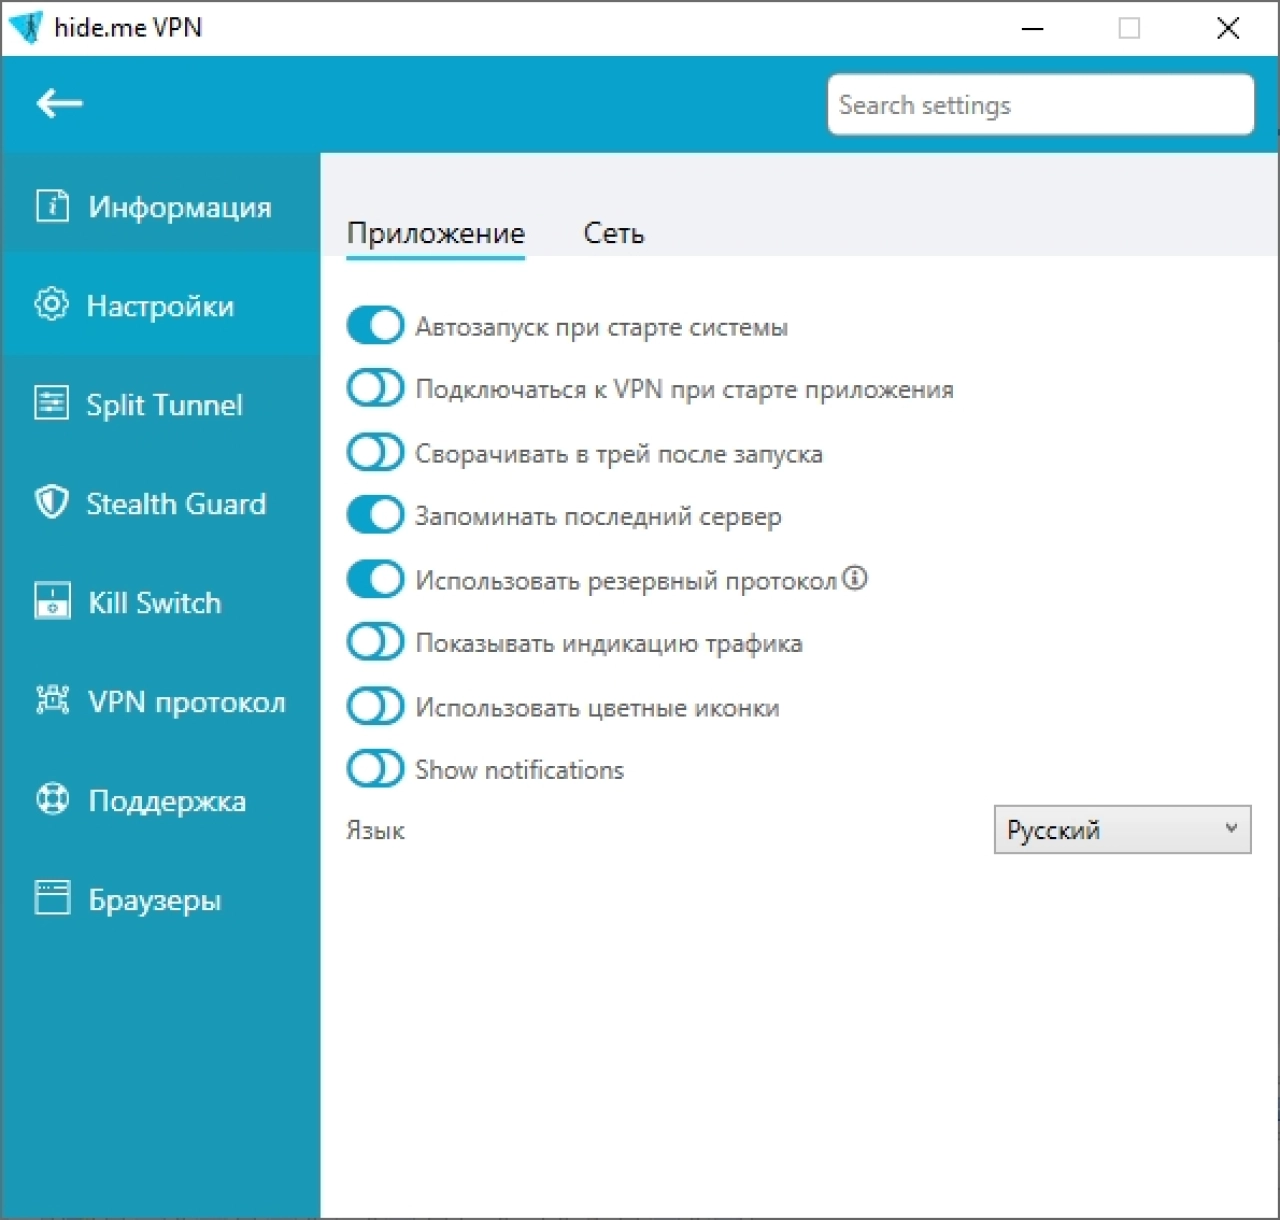Click the Поддержка lifebuoy icon
Viewport: 1280px width, 1220px height.
(52, 799)
